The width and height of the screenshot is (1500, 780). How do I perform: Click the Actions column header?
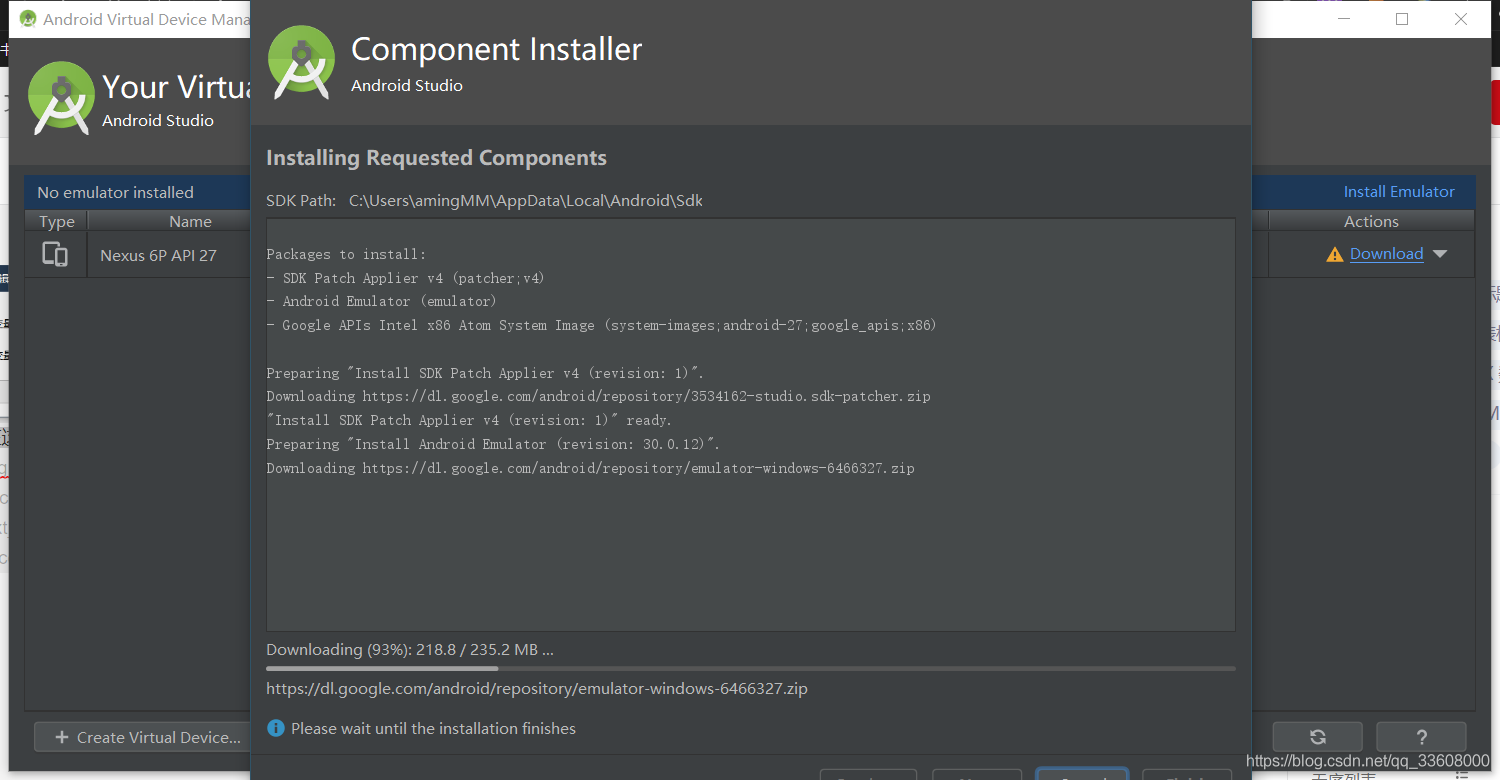1371,222
